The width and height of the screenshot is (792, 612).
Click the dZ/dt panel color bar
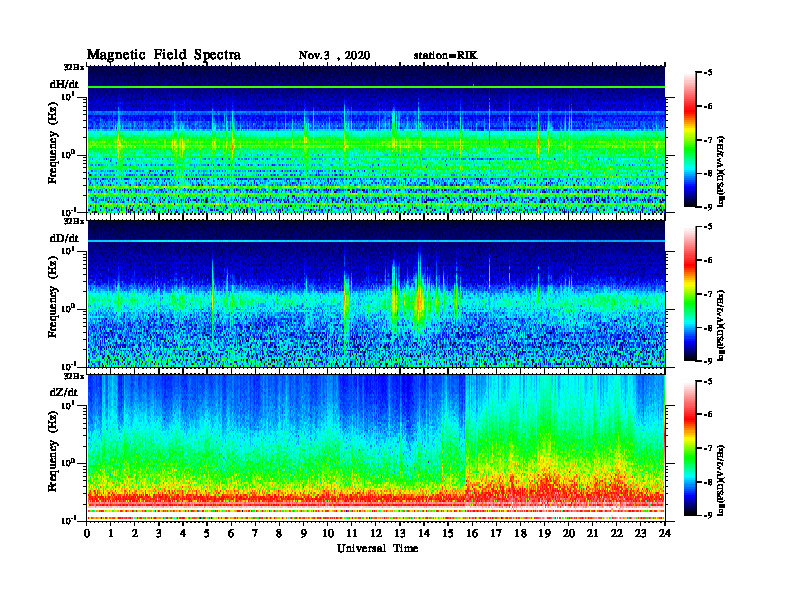(x=690, y=448)
